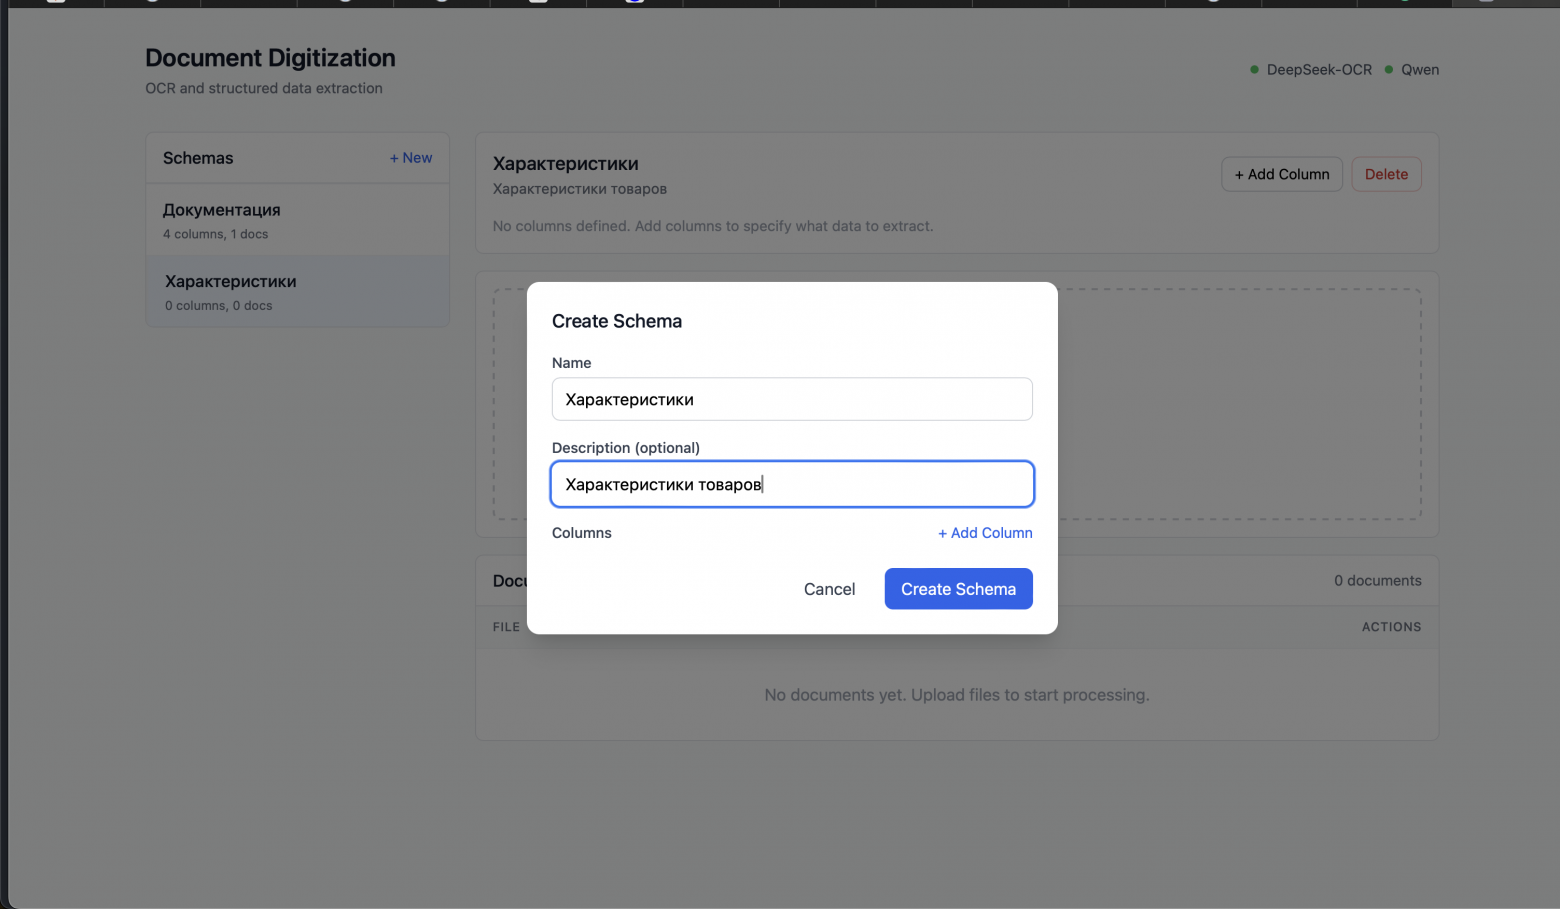1560x909 pixels.
Task: Click the 0 documents counter
Action: (x=1376, y=581)
